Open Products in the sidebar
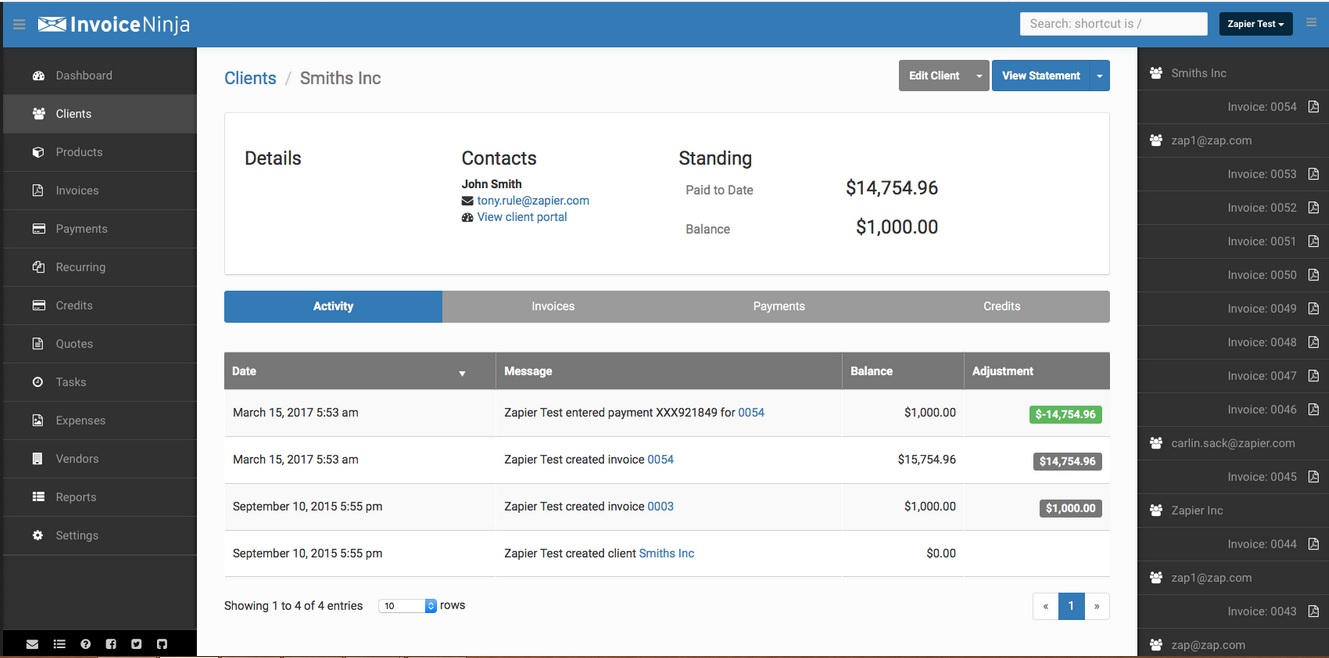This screenshot has width=1329, height=658. (x=99, y=152)
